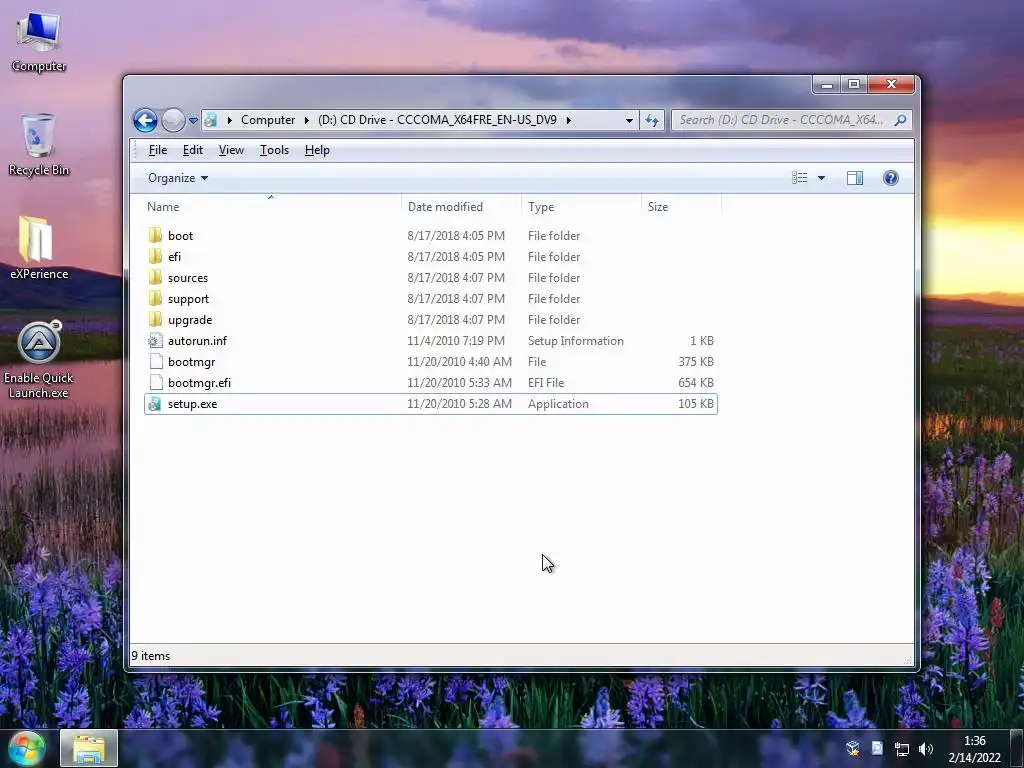Expand the arrow after Computer breadcrumb
This screenshot has width=1024, height=768.
tap(306, 120)
